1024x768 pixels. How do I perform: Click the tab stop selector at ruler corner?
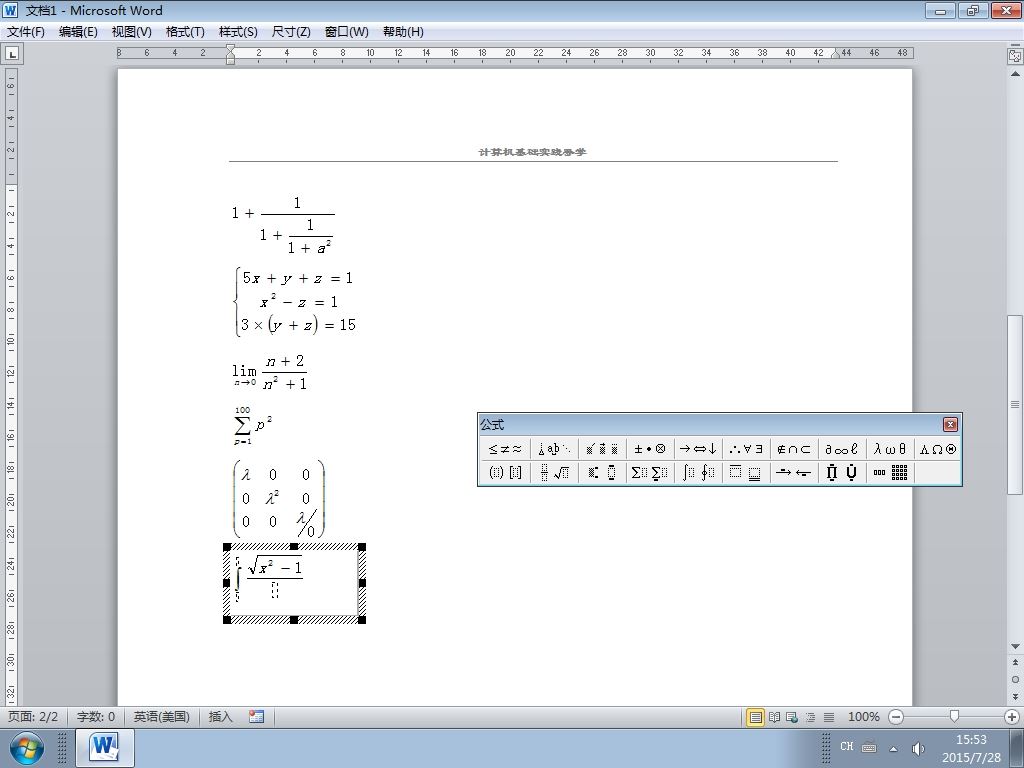(12, 54)
